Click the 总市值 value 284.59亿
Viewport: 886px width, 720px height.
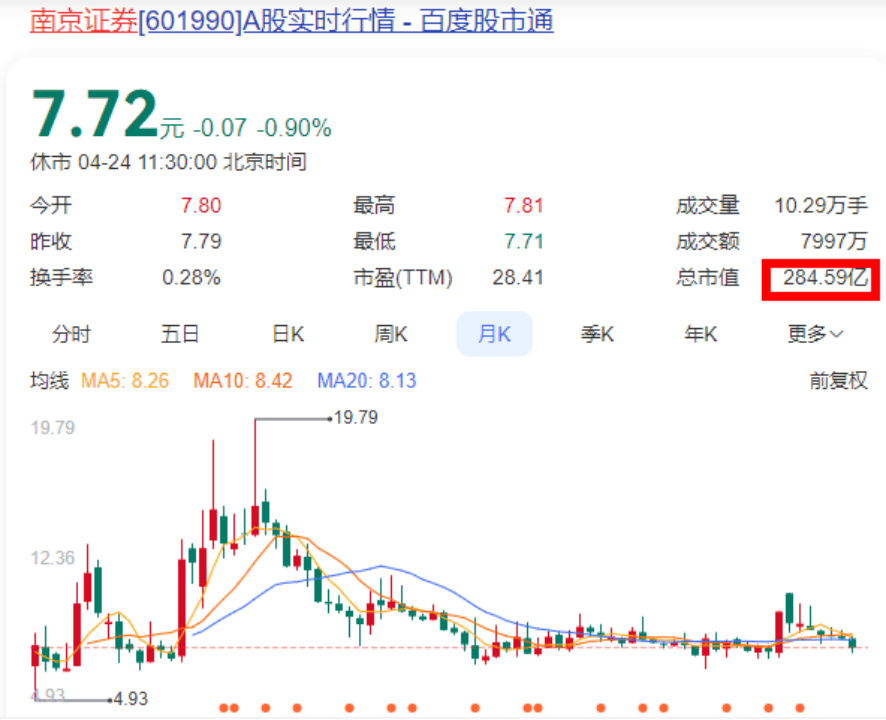pyautogui.click(x=826, y=277)
